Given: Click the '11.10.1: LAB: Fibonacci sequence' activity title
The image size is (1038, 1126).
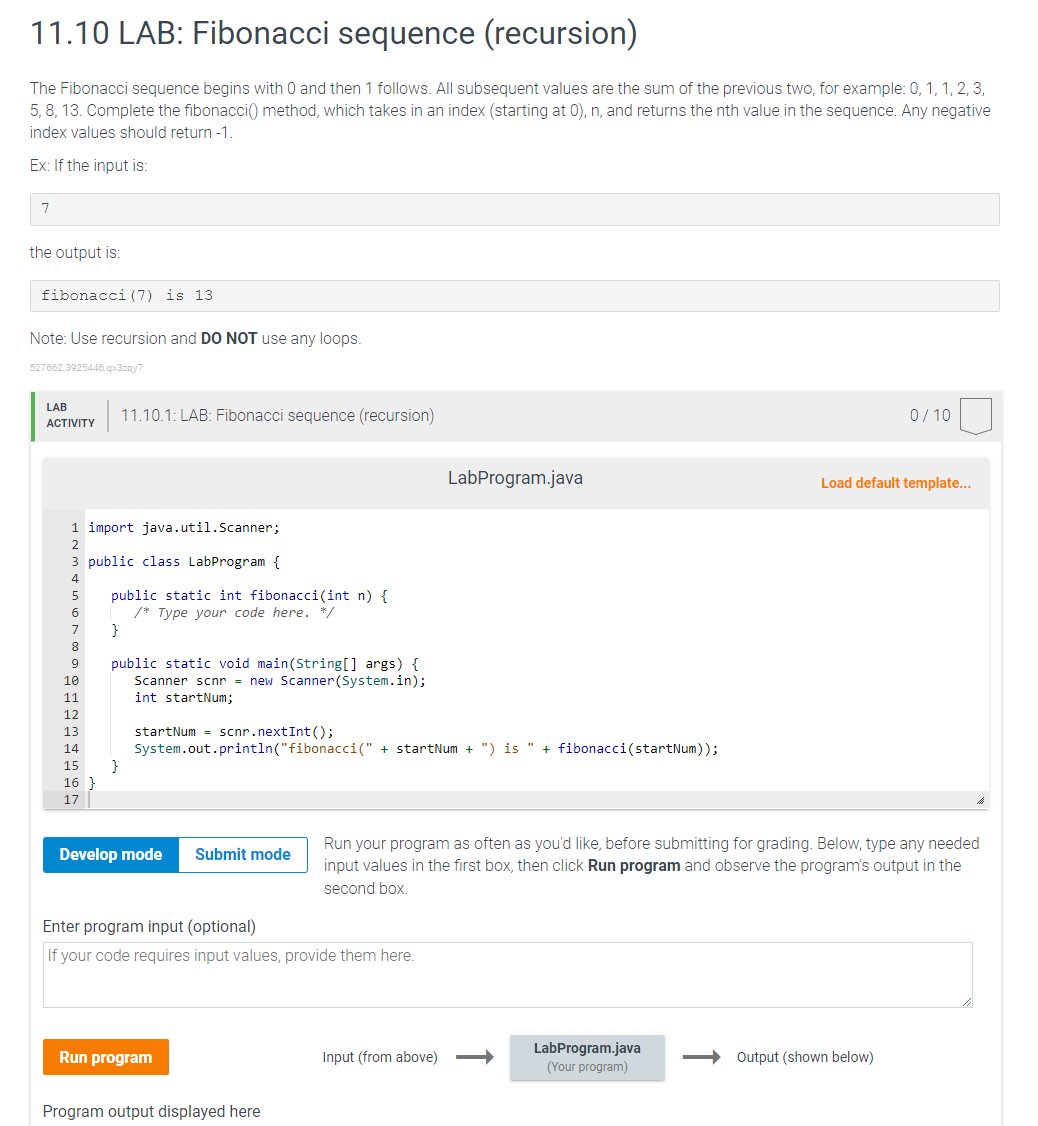Looking at the screenshot, I should click(x=277, y=416).
